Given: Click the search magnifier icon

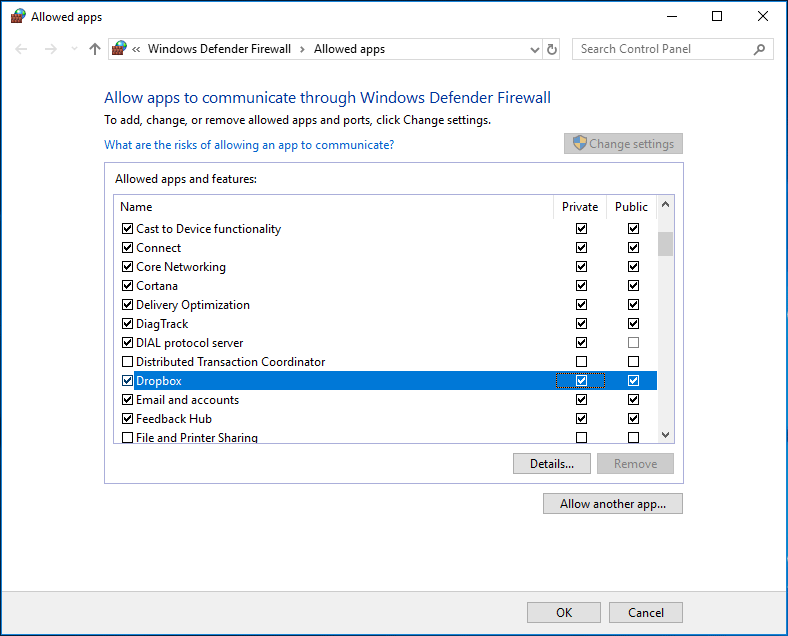Looking at the screenshot, I should (x=759, y=49).
